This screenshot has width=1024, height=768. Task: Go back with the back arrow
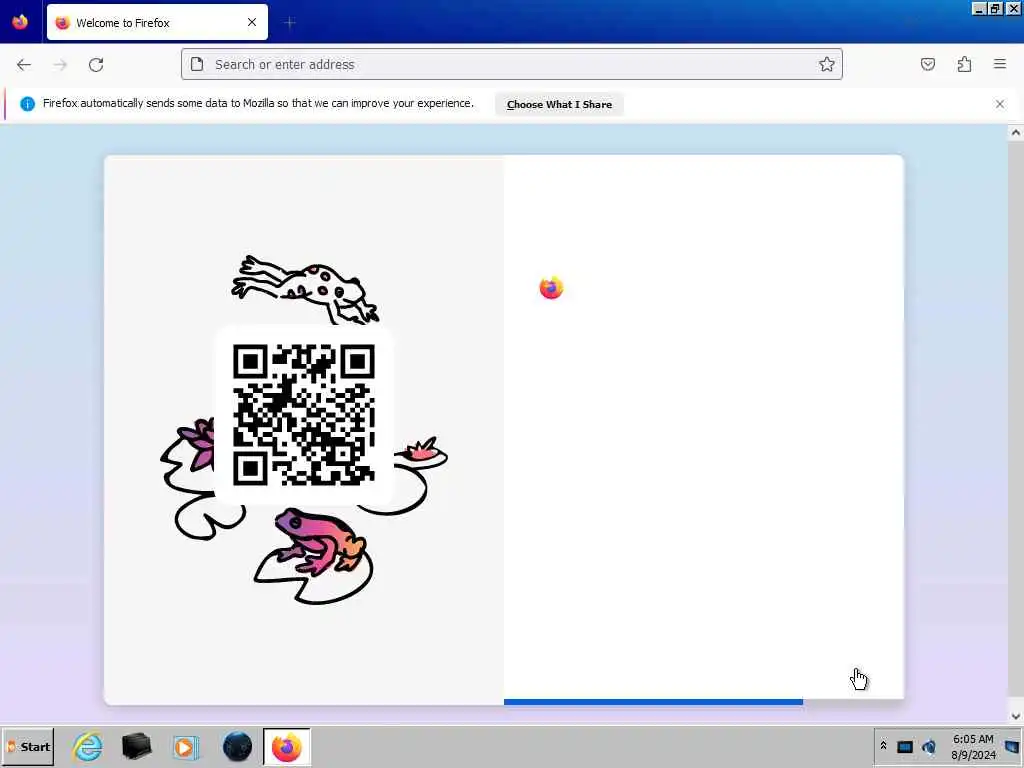point(24,64)
